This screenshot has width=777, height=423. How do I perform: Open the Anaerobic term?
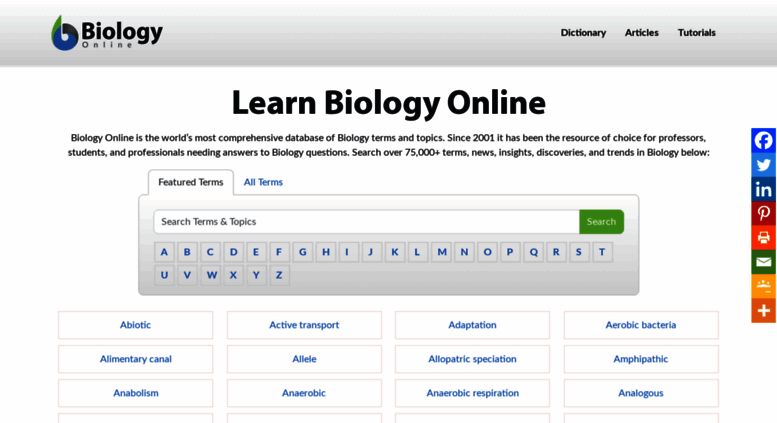tap(304, 393)
